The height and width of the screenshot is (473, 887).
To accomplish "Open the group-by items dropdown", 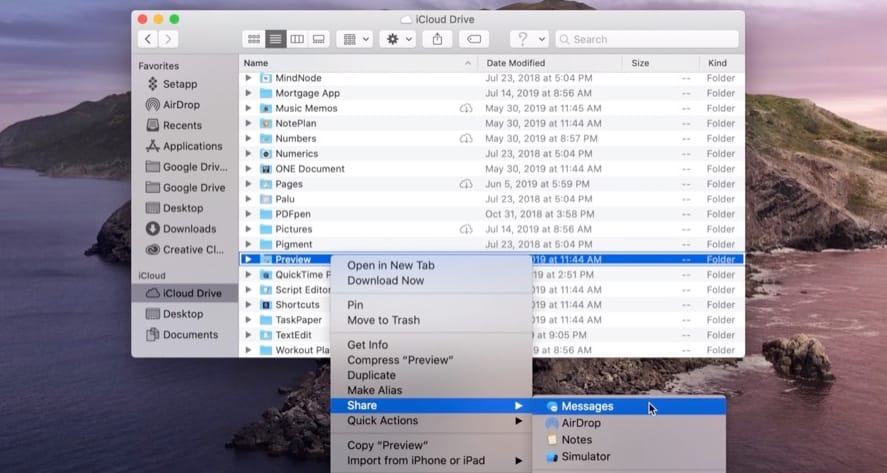I will click(355, 39).
